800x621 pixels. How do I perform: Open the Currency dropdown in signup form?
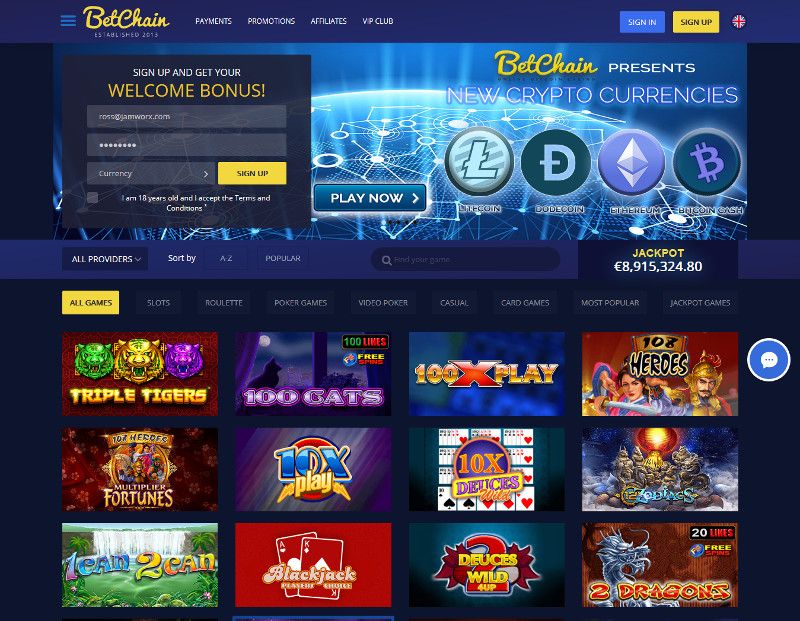point(151,173)
